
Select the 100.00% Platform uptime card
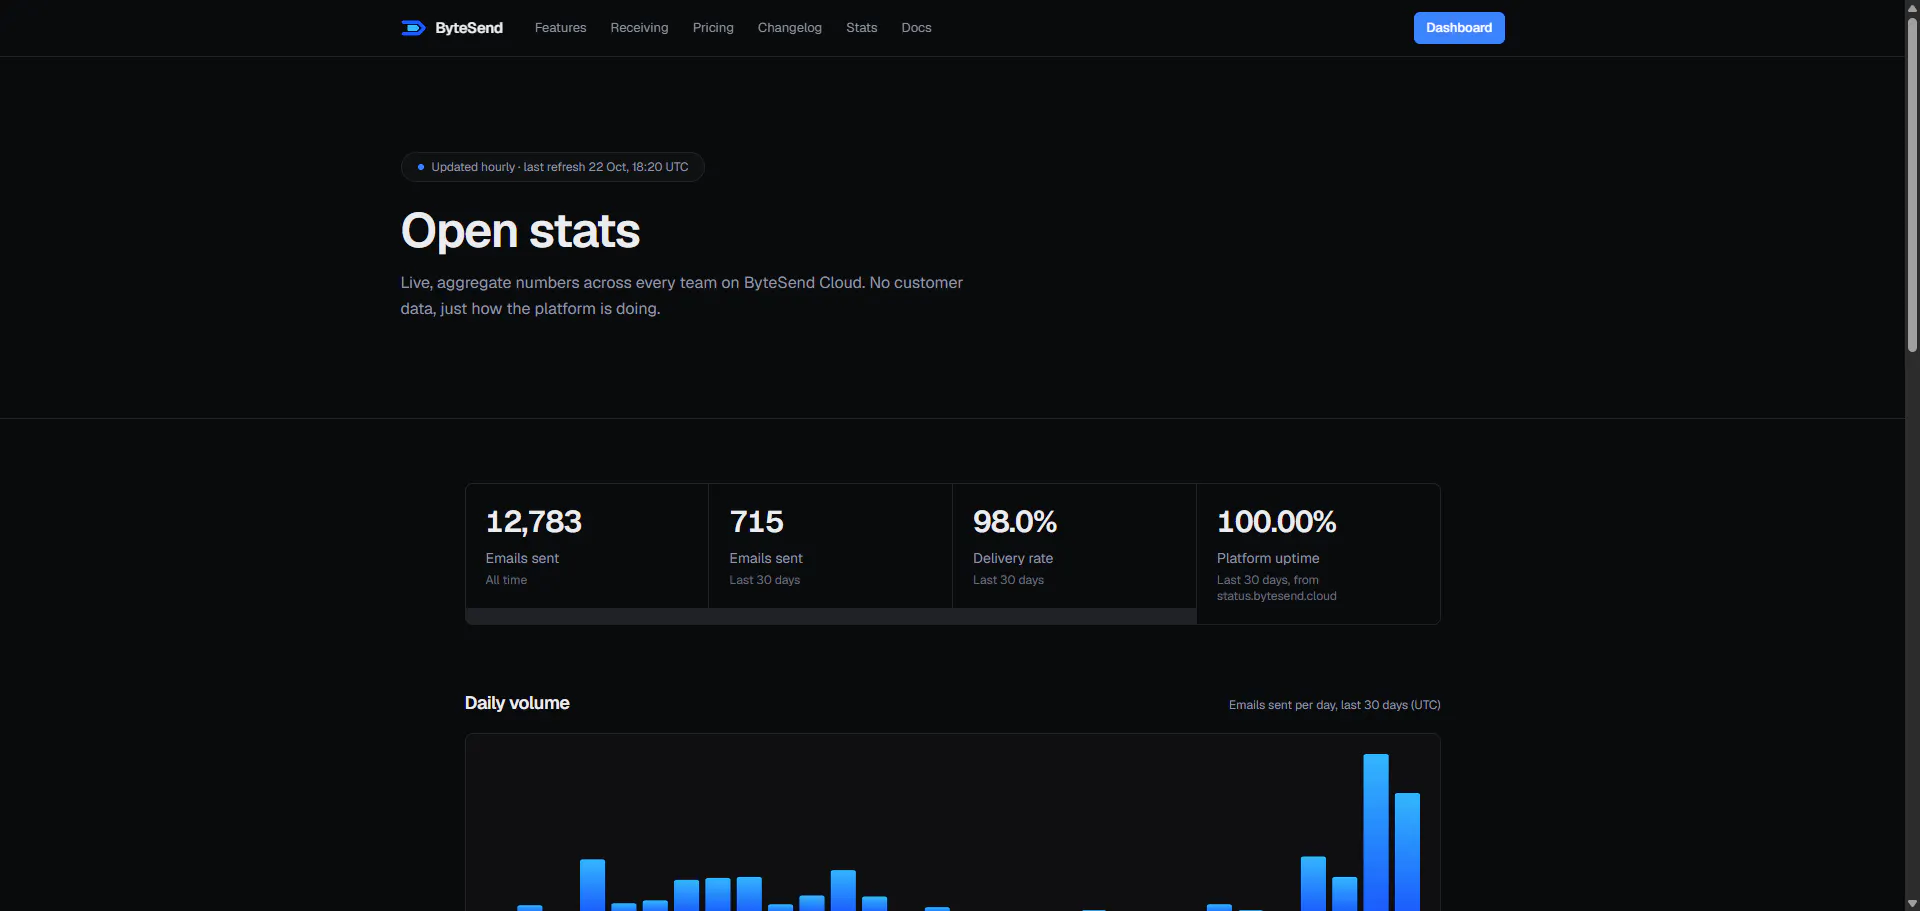[1318, 554]
